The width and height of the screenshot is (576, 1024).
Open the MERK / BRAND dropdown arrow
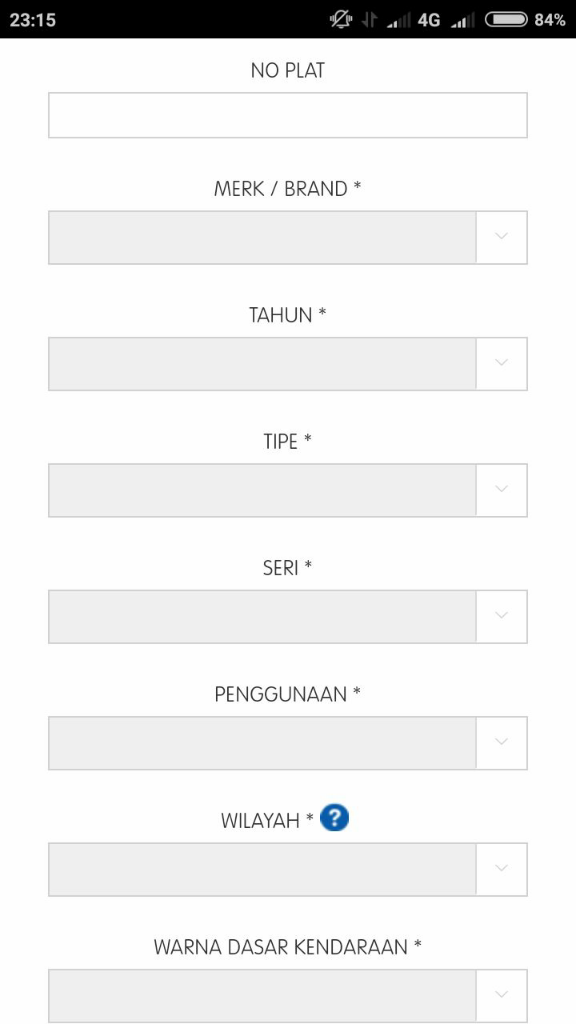click(x=502, y=237)
